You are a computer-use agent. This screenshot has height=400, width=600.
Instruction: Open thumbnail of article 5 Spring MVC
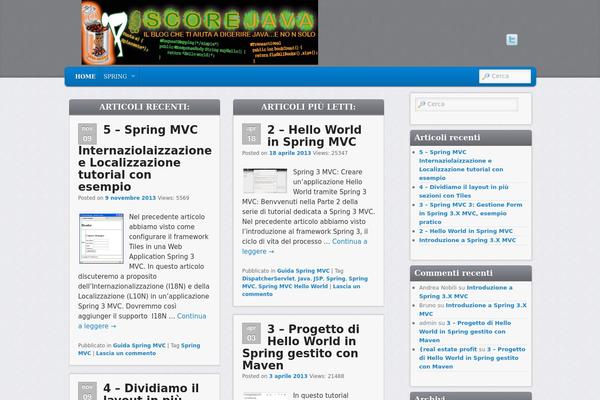point(101,238)
